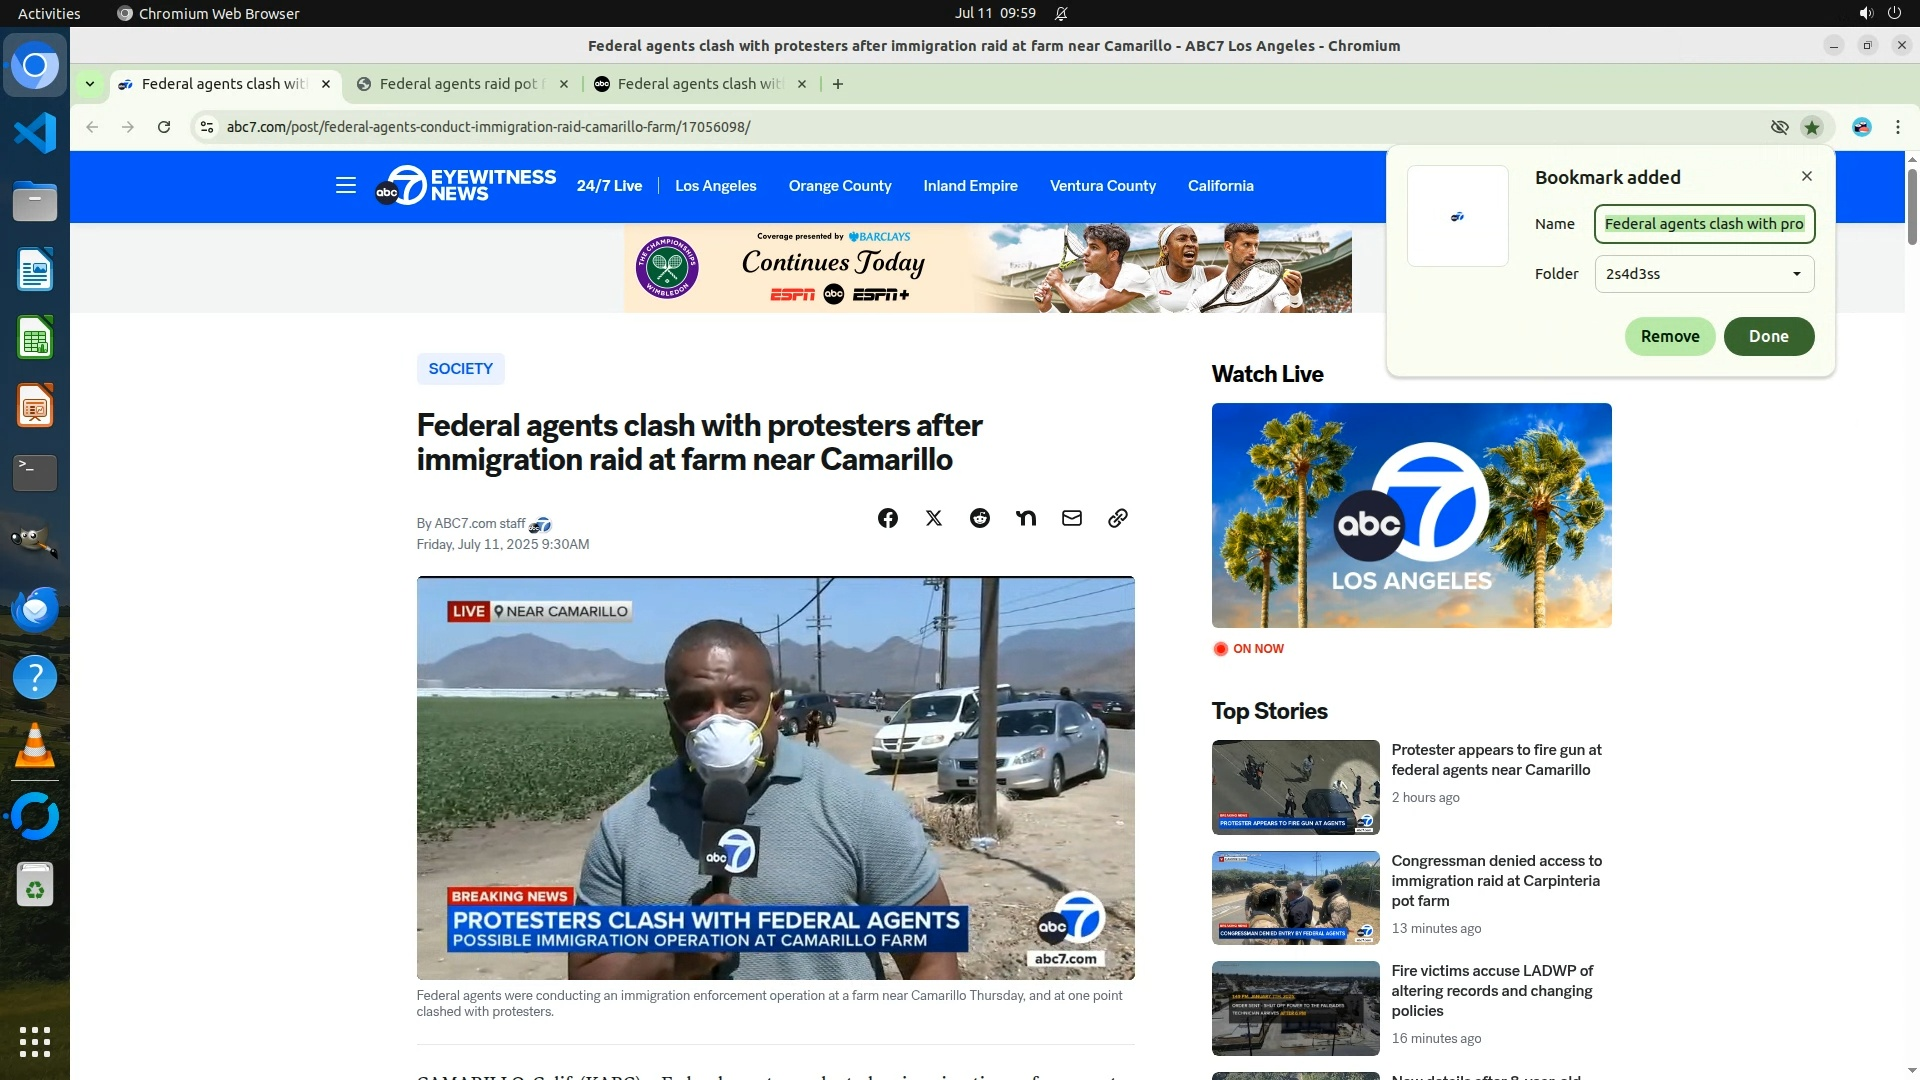Image resolution: width=1920 pixels, height=1080 pixels.
Task: Click the tracking protection eye icon
Action: [x=1779, y=127]
